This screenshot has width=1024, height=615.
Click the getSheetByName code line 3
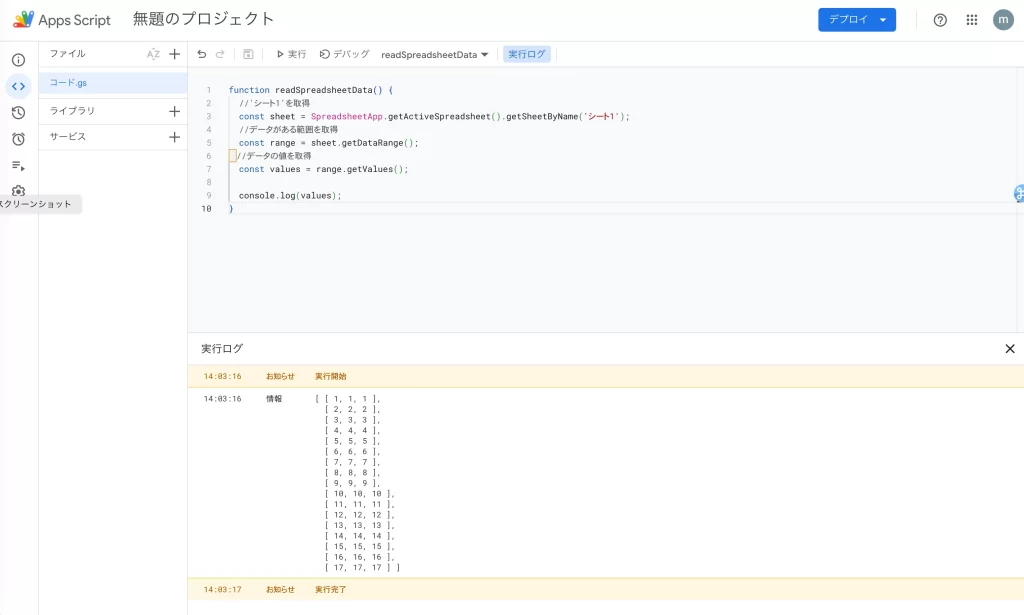434,116
